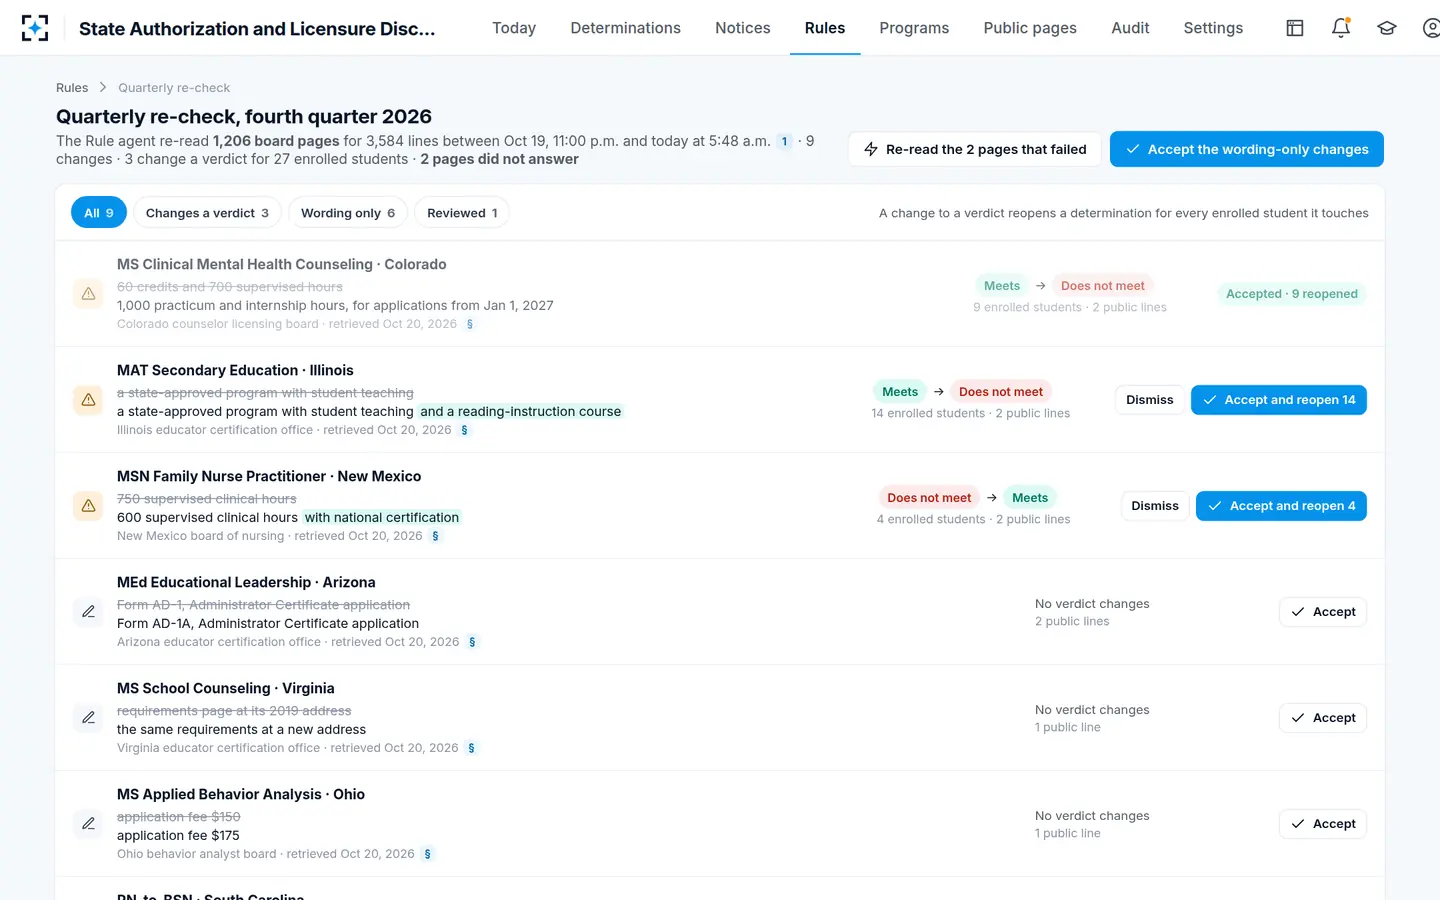Accept and reopen 4 New Mexico determinations
Screen dimensions: 1440x900
pos(1281,506)
